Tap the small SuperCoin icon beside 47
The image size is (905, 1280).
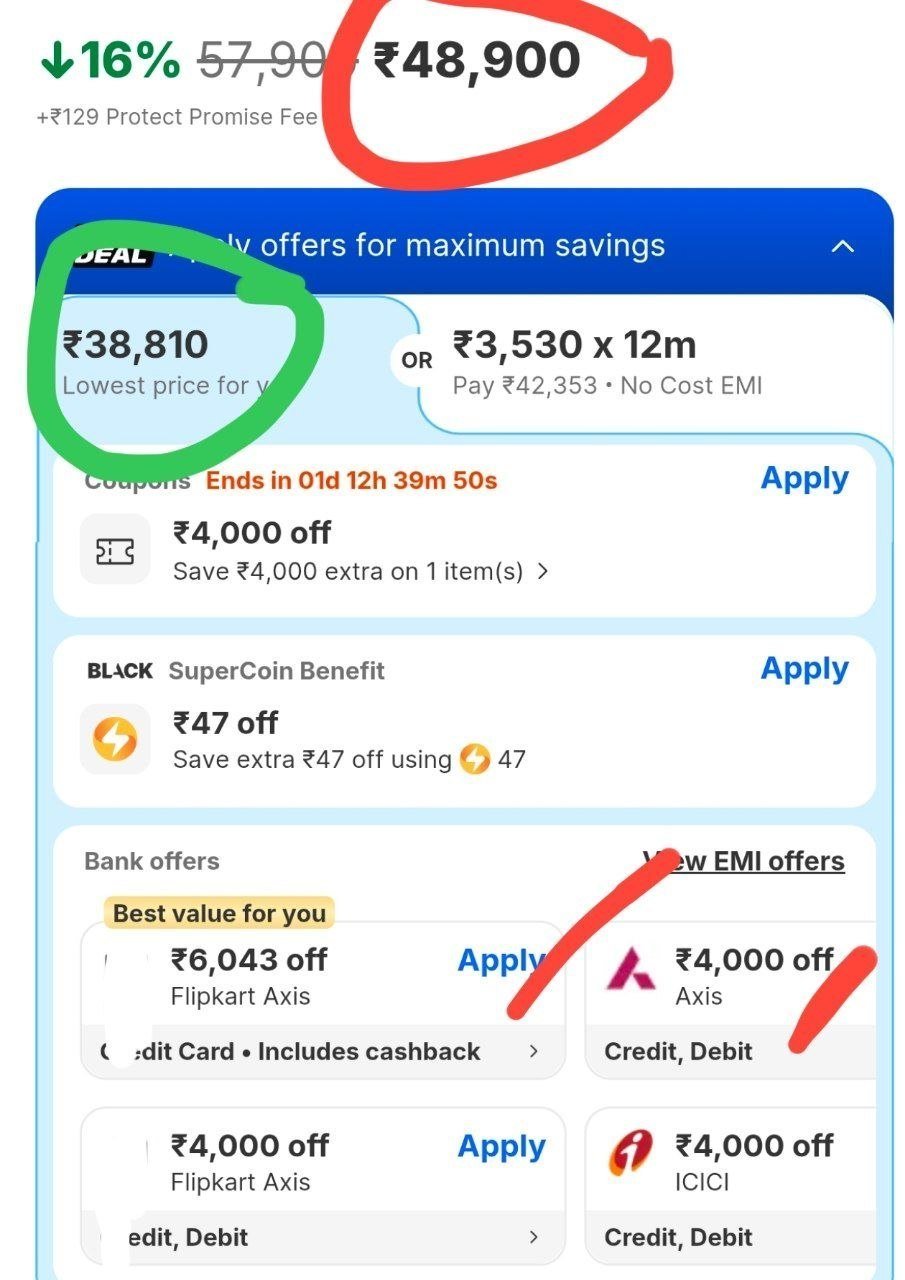[475, 760]
